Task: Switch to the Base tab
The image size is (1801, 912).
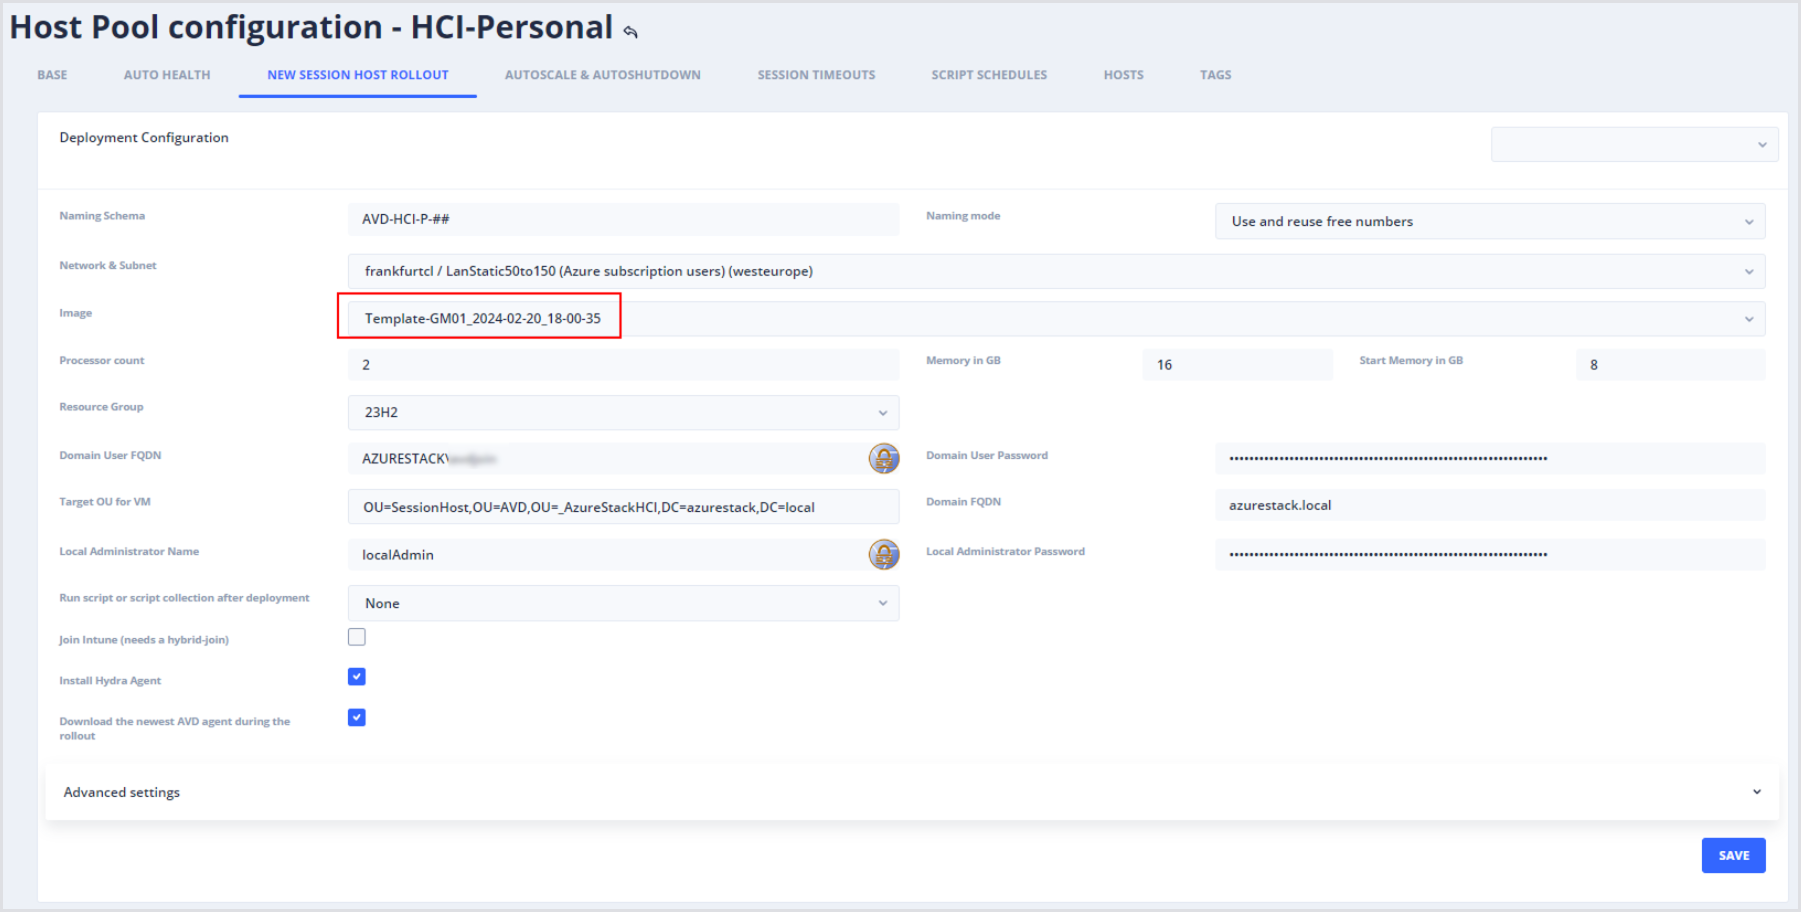Action: (52, 75)
